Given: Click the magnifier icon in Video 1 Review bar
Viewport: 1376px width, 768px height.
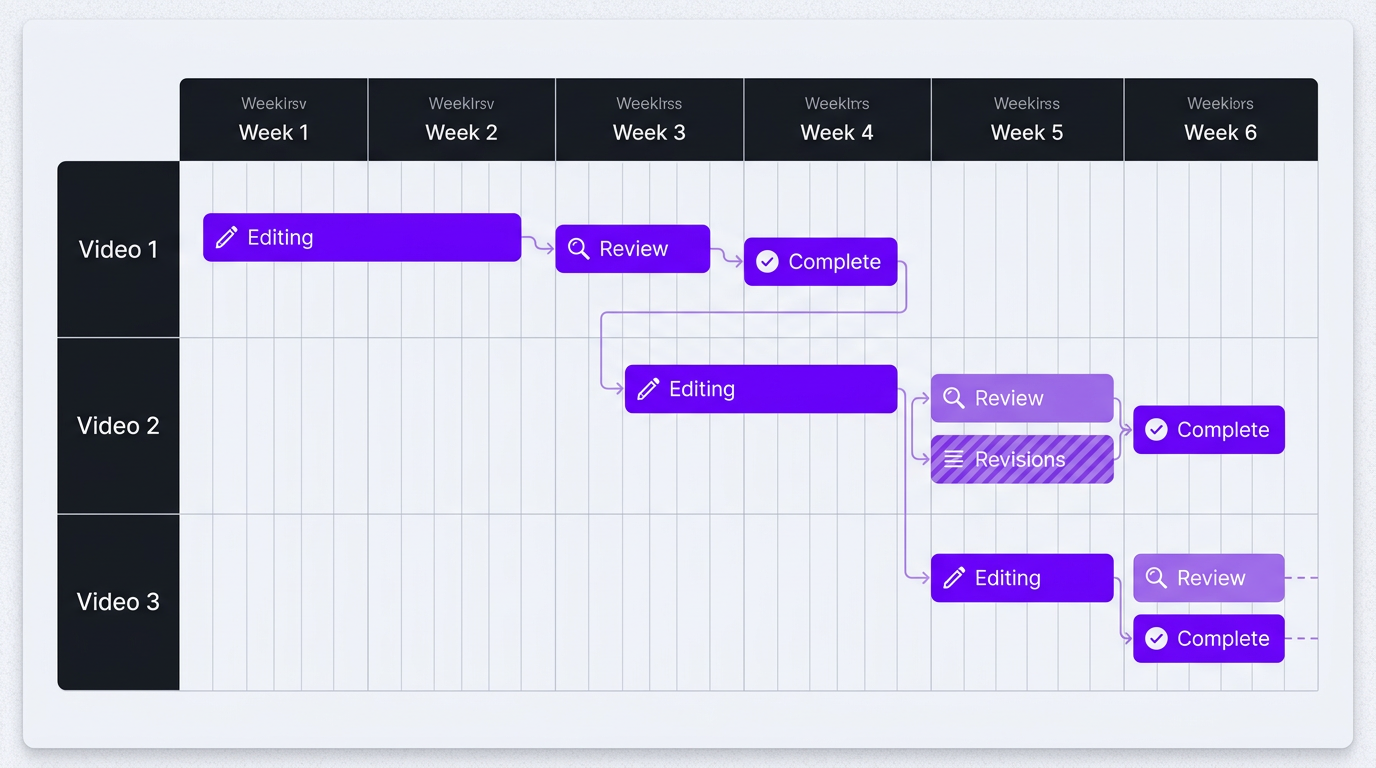Looking at the screenshot, I should 578,248.
